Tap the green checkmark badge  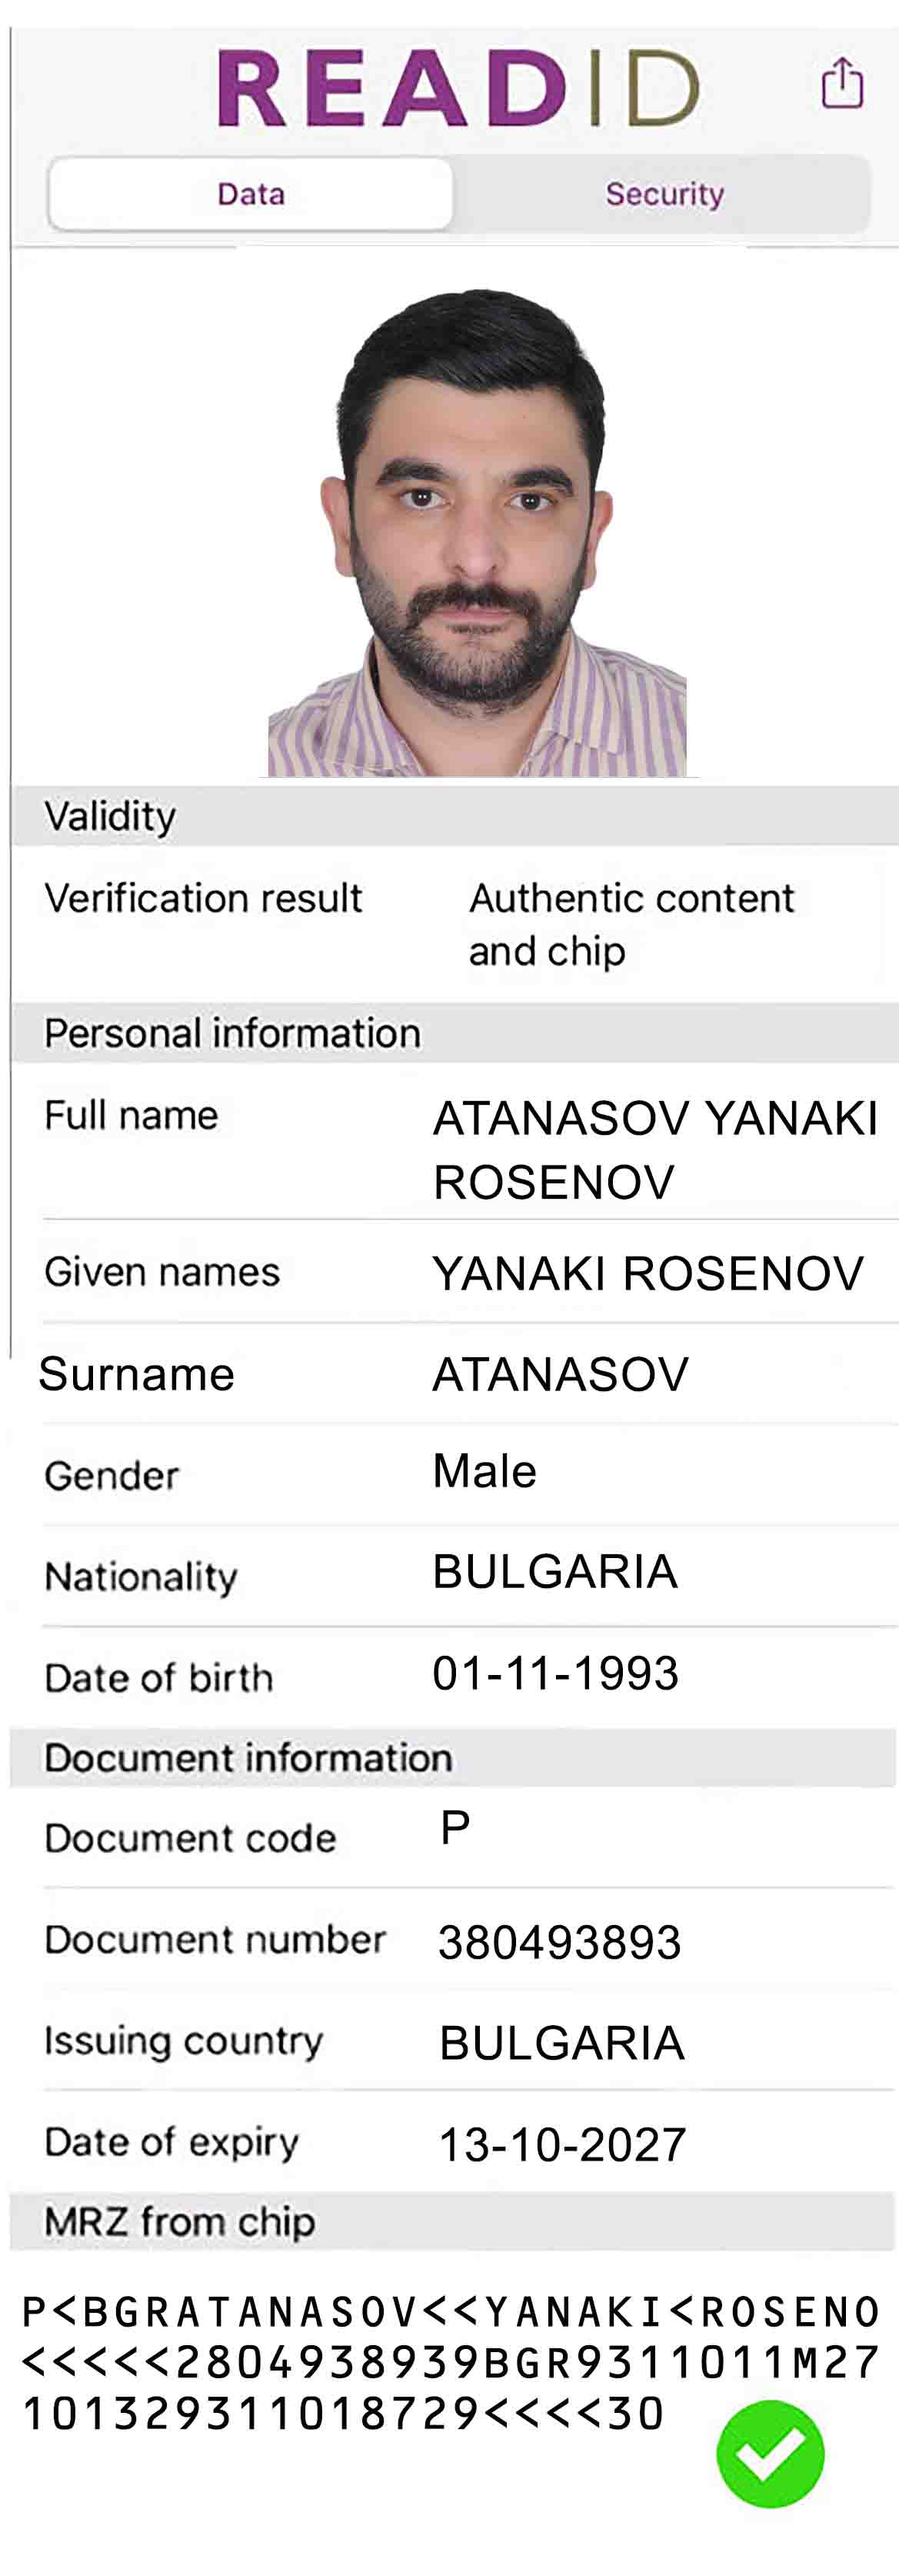[x=770, y=2454]
